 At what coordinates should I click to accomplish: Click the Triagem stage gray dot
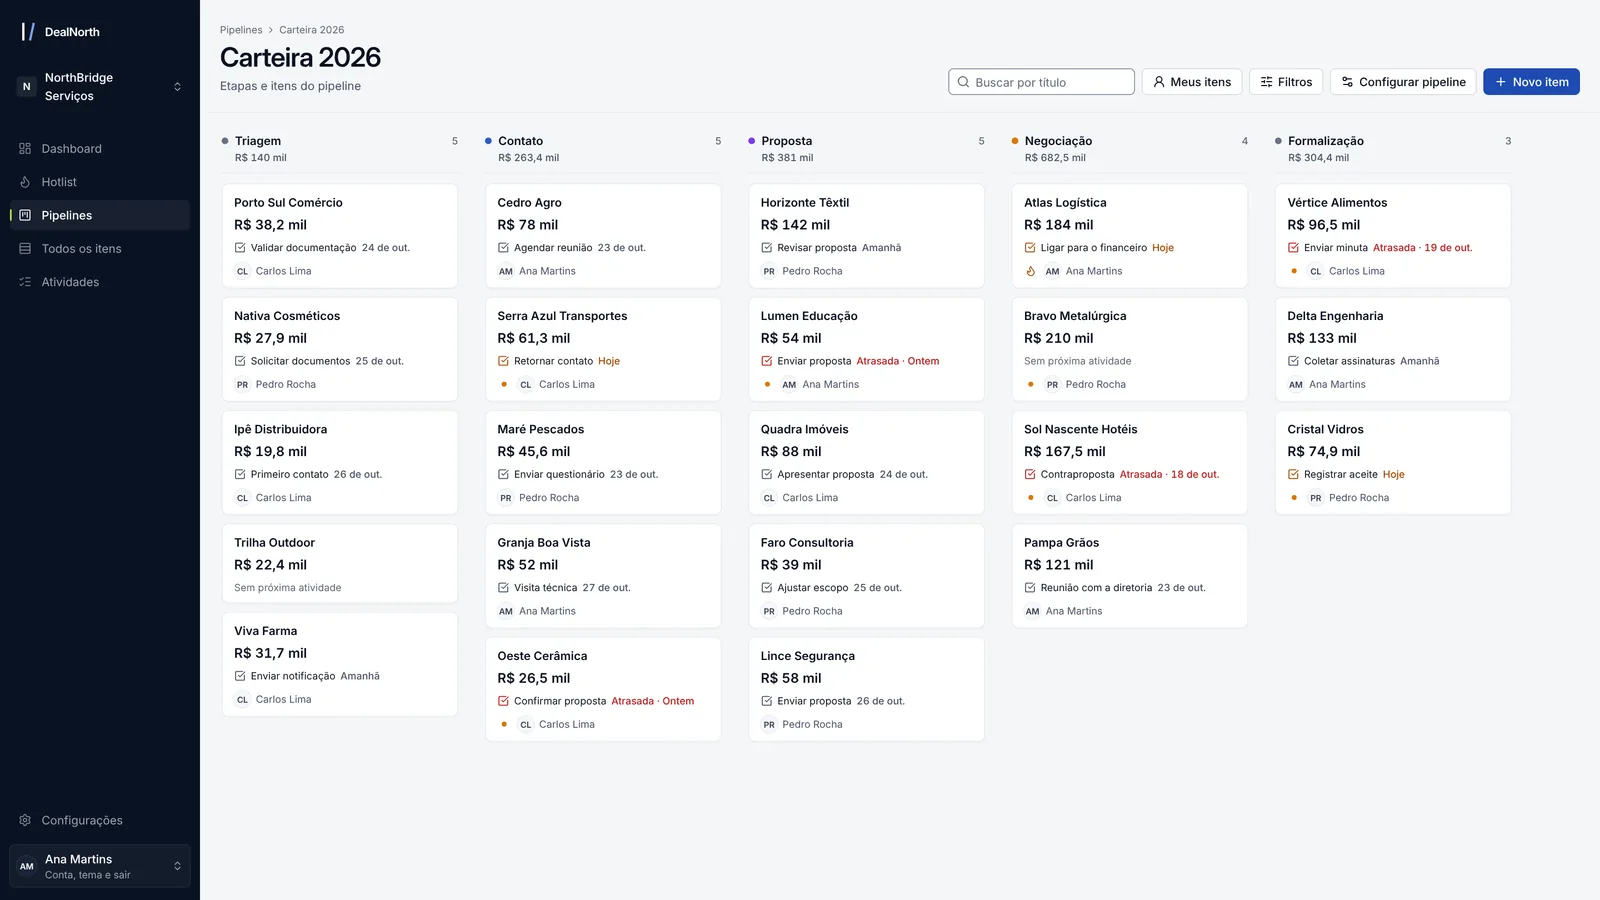(x=225, y=141)
